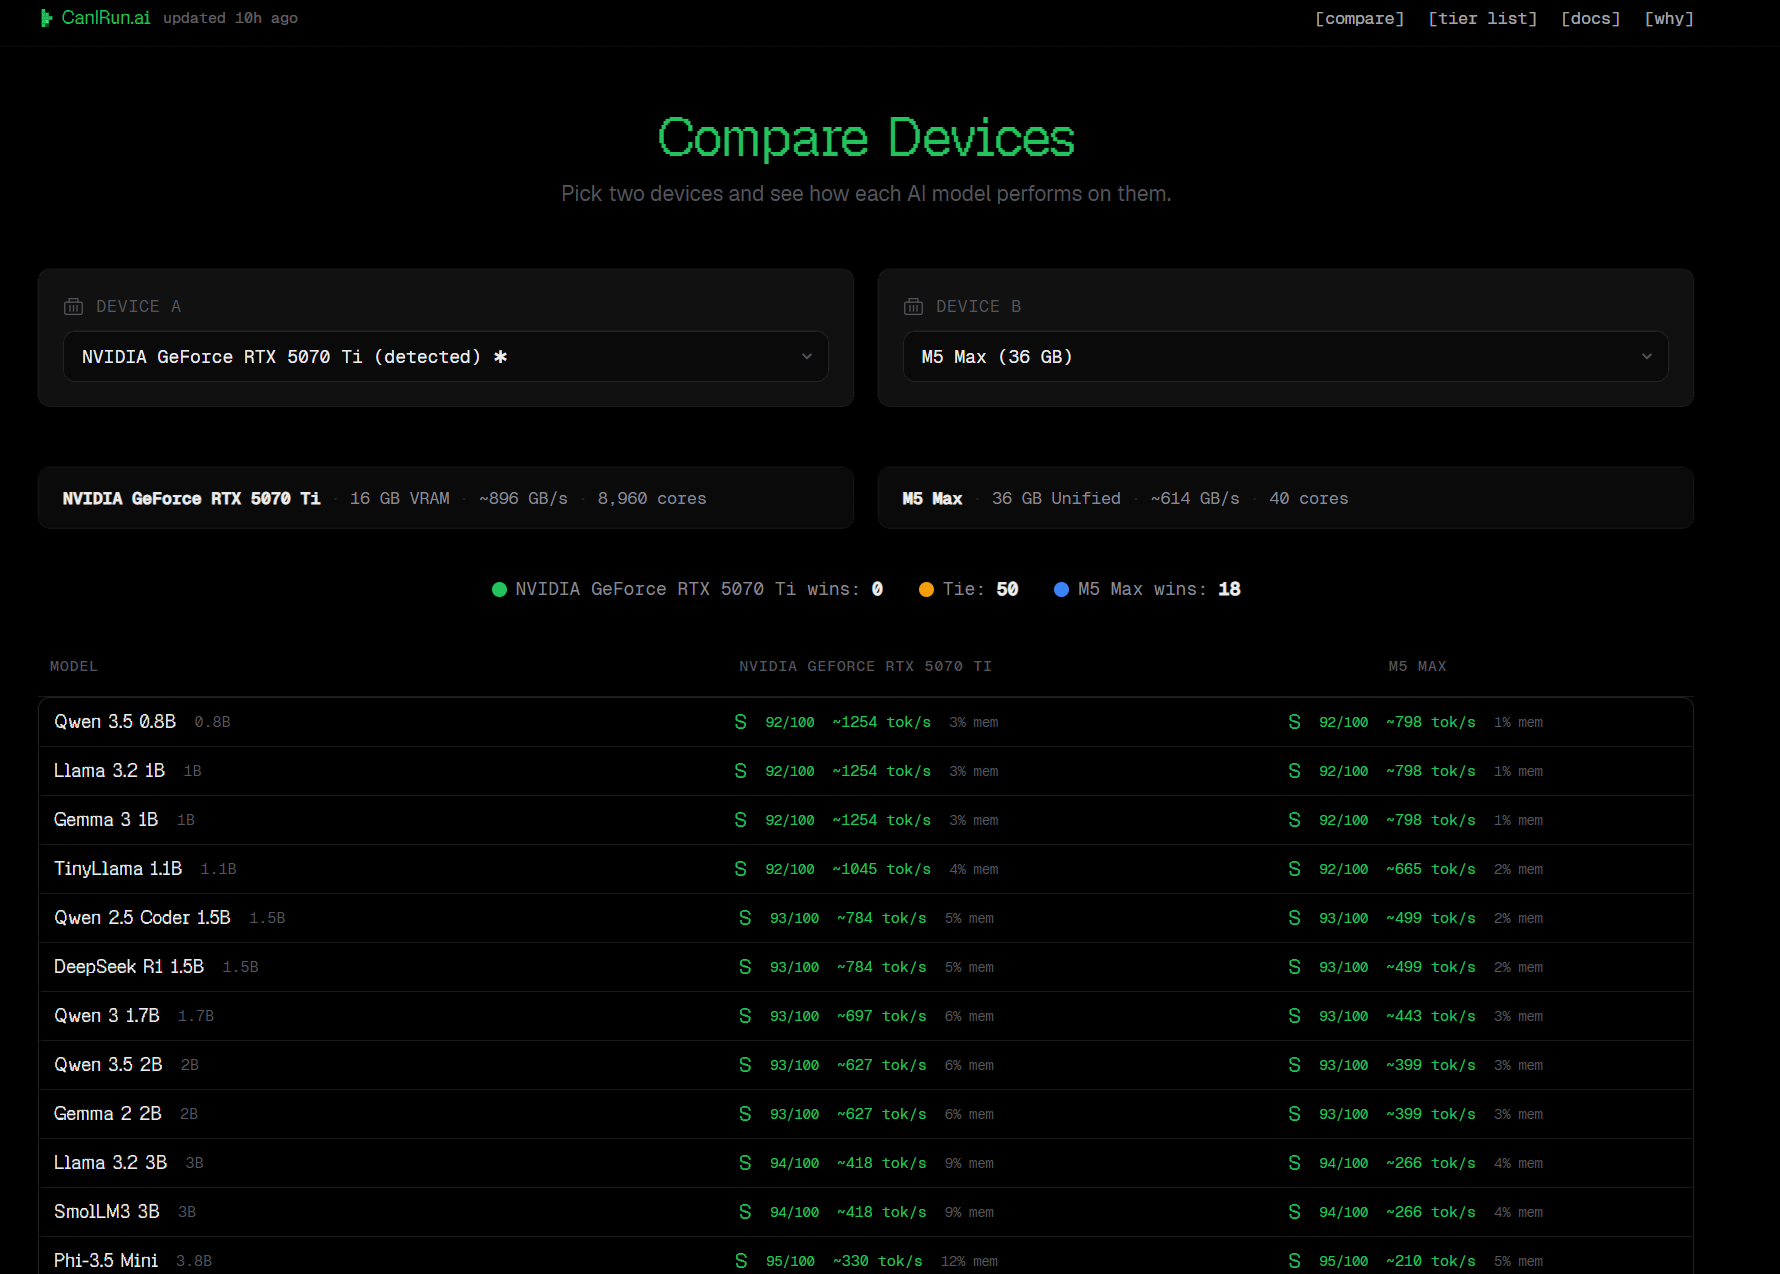Open the [docs] navigation link
The height and width of the screenshot is (1274, 1780).
tap(1590, 19)
